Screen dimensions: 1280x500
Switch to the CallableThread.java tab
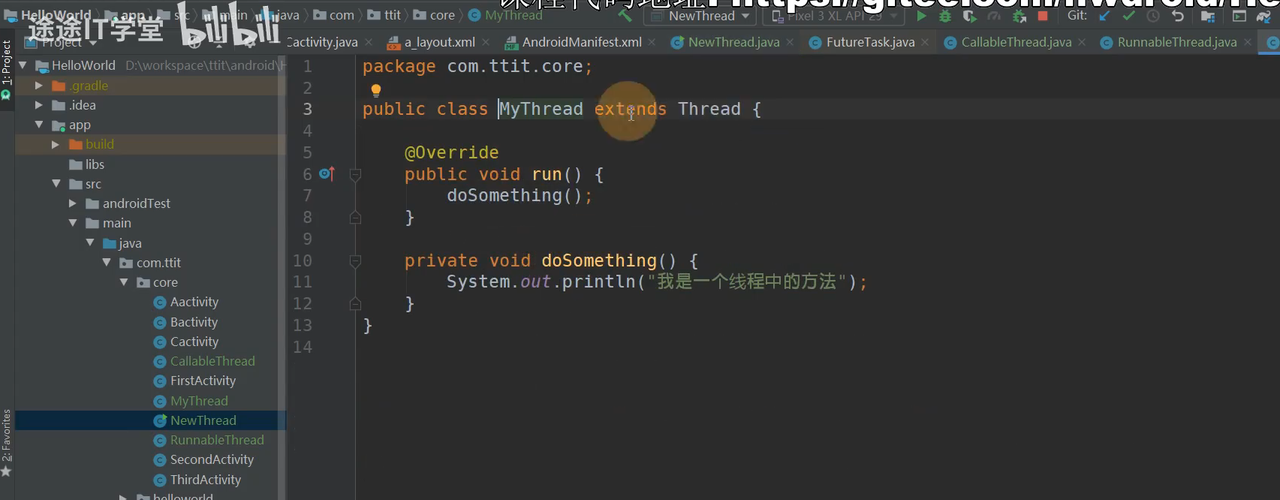(1016, 42)
